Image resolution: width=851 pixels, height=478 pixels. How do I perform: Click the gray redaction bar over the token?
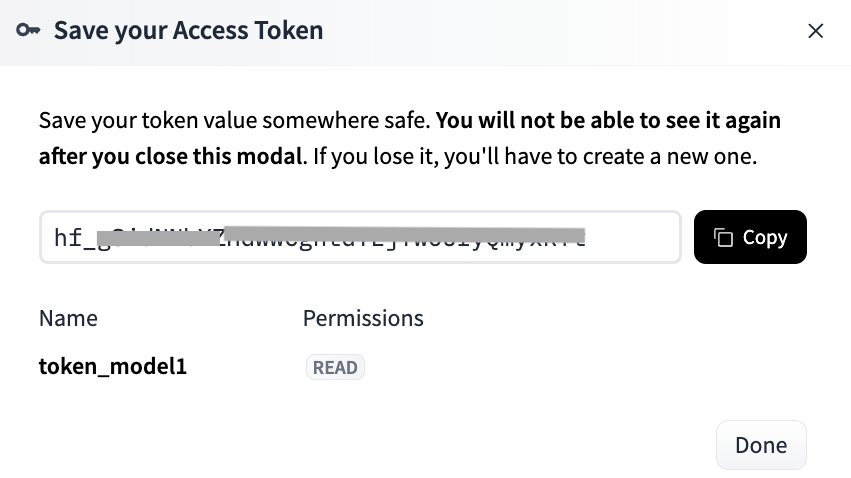click(341, 237)
